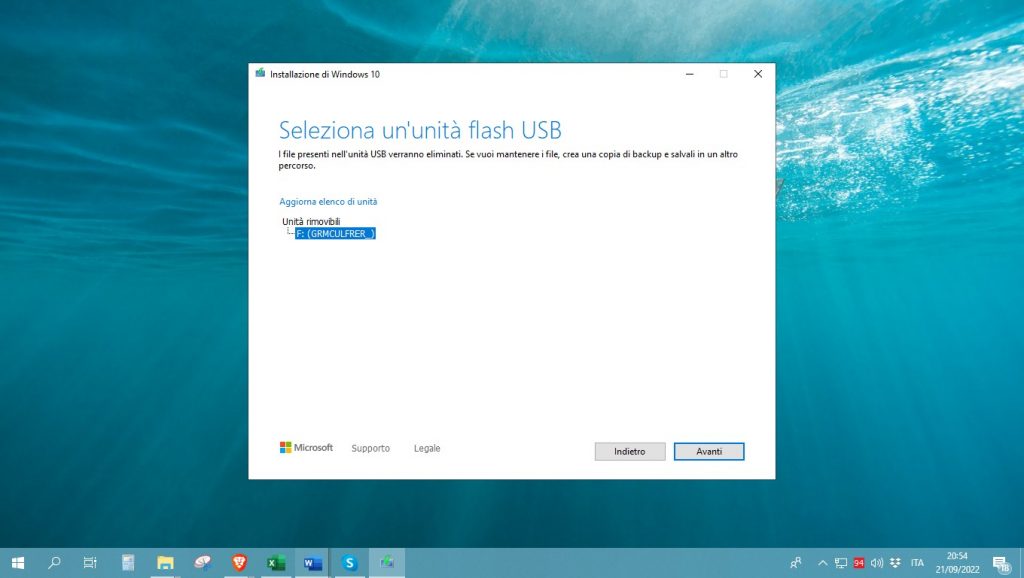Select the 'Unità rimovibili' tree node

[x=311, y=221]
